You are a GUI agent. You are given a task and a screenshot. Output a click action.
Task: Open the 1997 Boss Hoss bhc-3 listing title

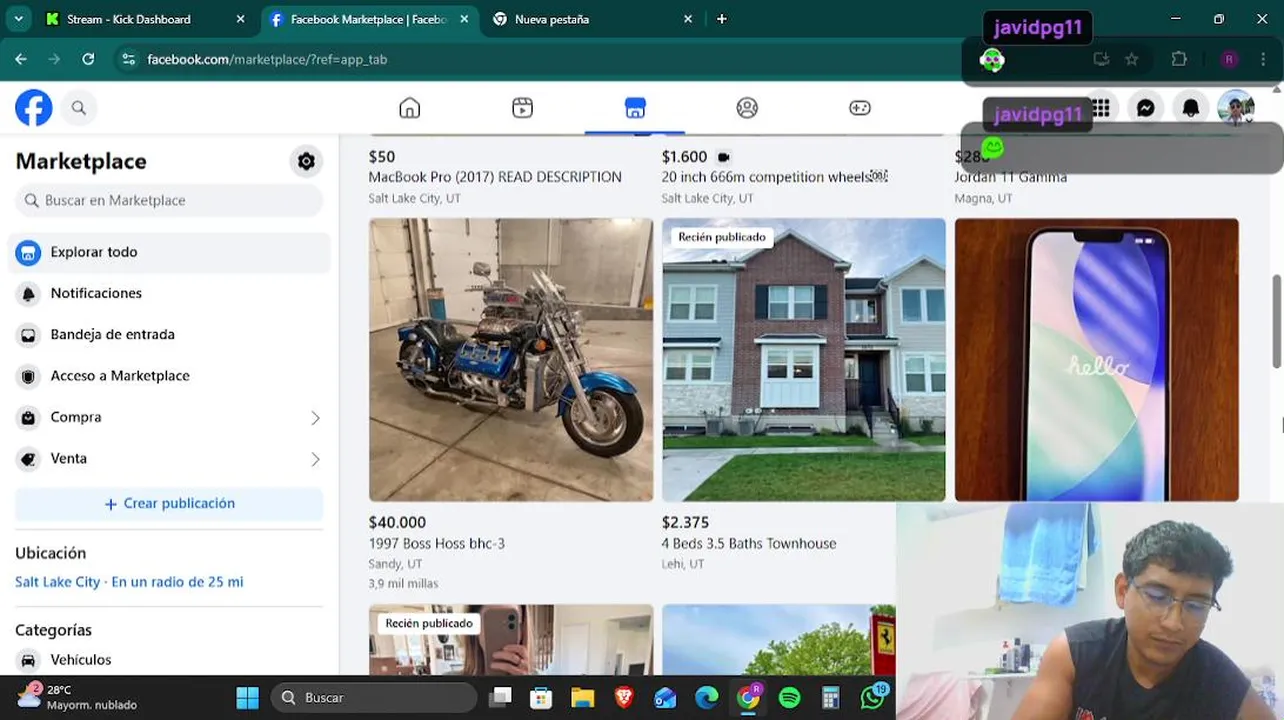pos(436,543)
